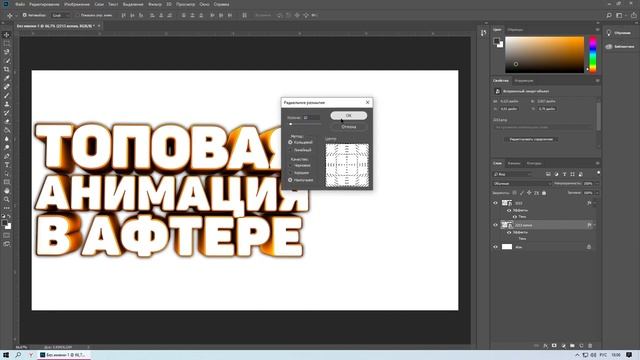
Task: Click the add layer style fx icon
Action: coord(545,346)
